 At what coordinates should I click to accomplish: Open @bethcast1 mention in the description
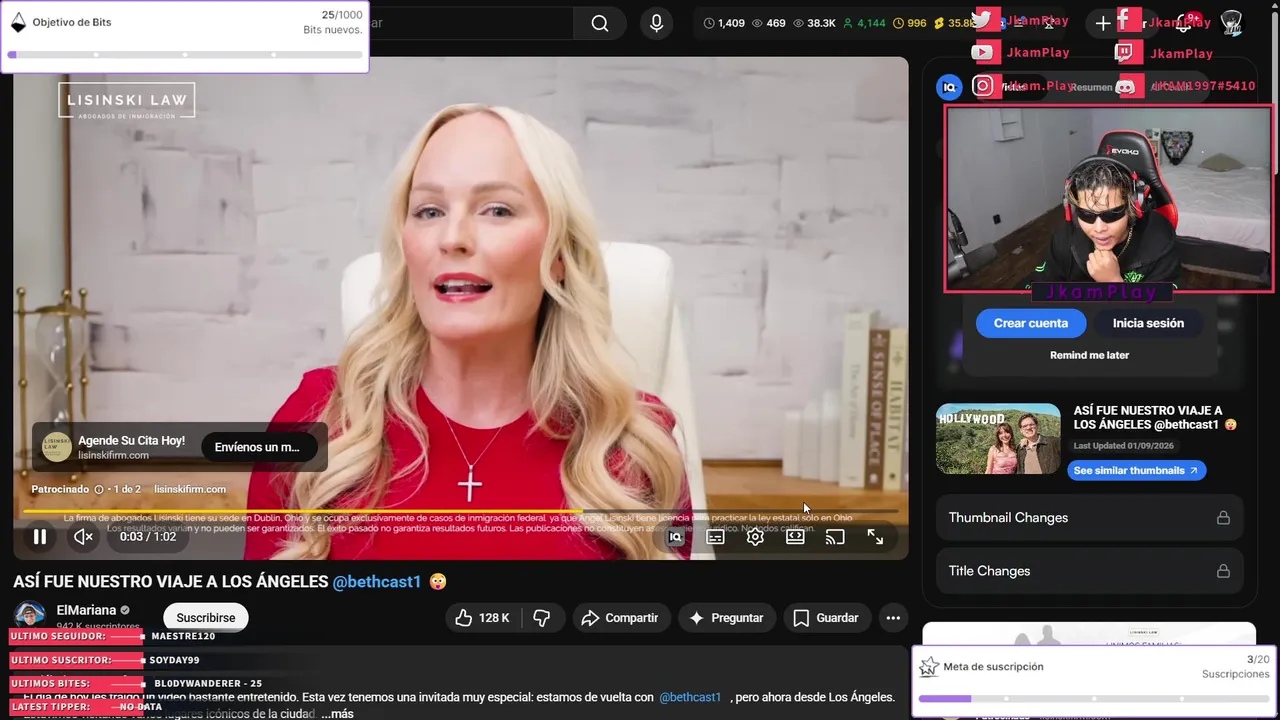point(690,697)
